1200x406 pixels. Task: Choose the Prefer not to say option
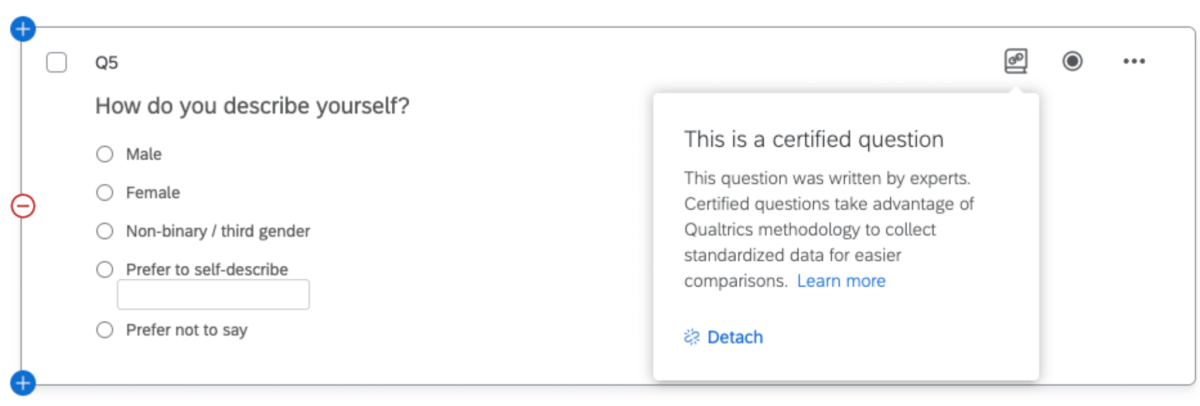105,330
